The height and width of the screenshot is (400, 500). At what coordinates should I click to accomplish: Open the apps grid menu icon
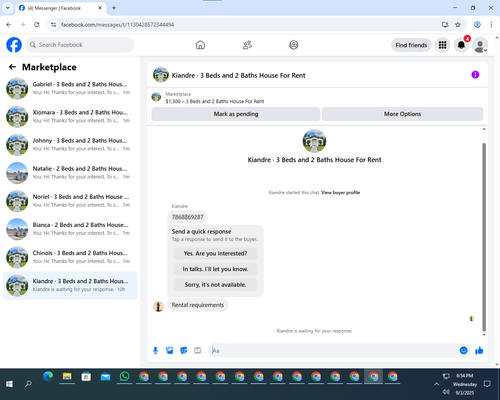pyautogui.click(x=442, y=45)
